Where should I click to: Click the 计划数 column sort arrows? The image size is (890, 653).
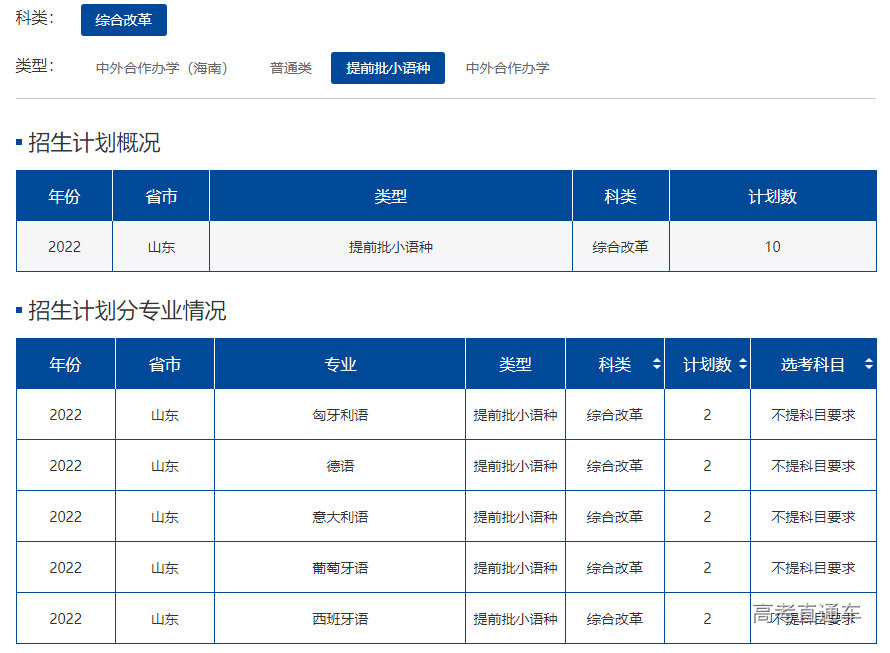742,365
